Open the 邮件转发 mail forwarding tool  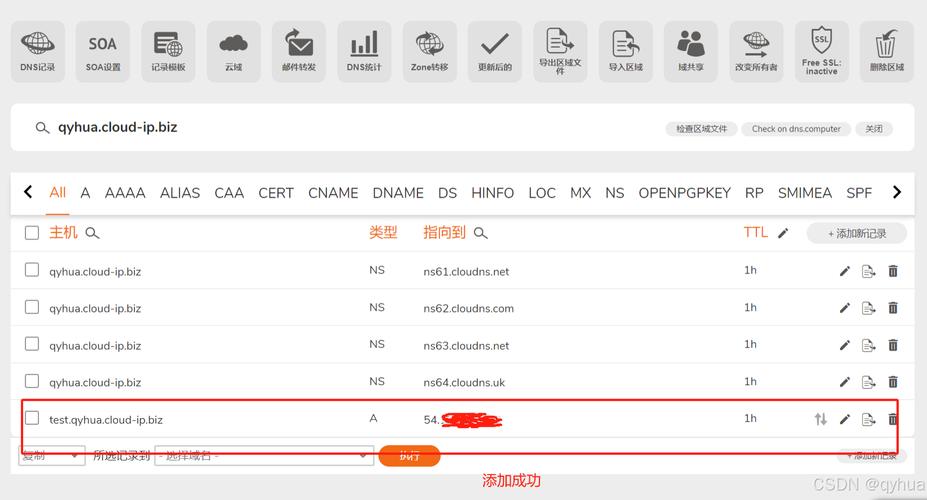click(x=299, y=51)
